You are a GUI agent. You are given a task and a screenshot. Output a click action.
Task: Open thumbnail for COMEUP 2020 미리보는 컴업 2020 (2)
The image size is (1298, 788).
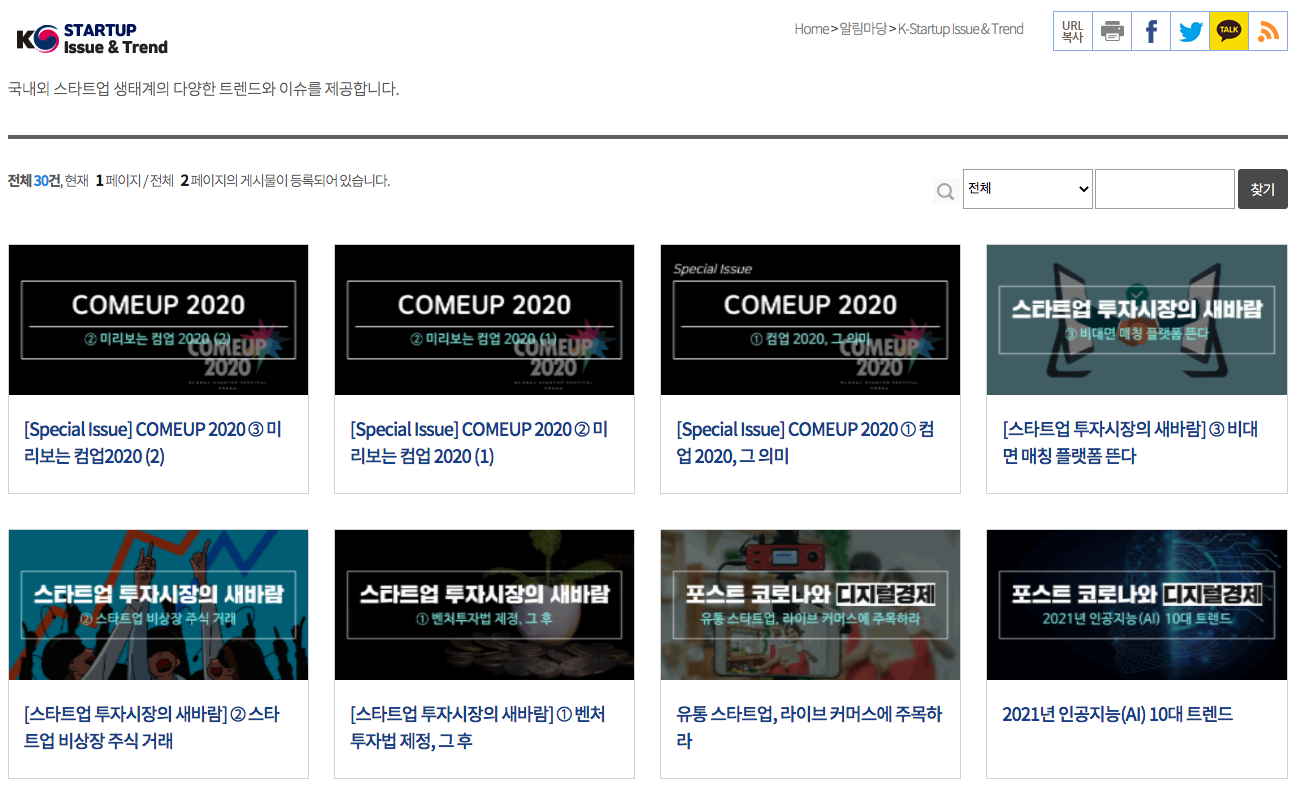158,320
